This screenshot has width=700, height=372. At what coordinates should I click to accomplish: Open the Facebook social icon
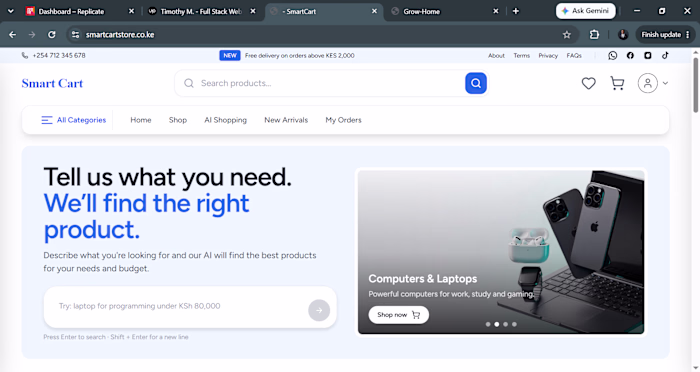click(x=630, y=55)
